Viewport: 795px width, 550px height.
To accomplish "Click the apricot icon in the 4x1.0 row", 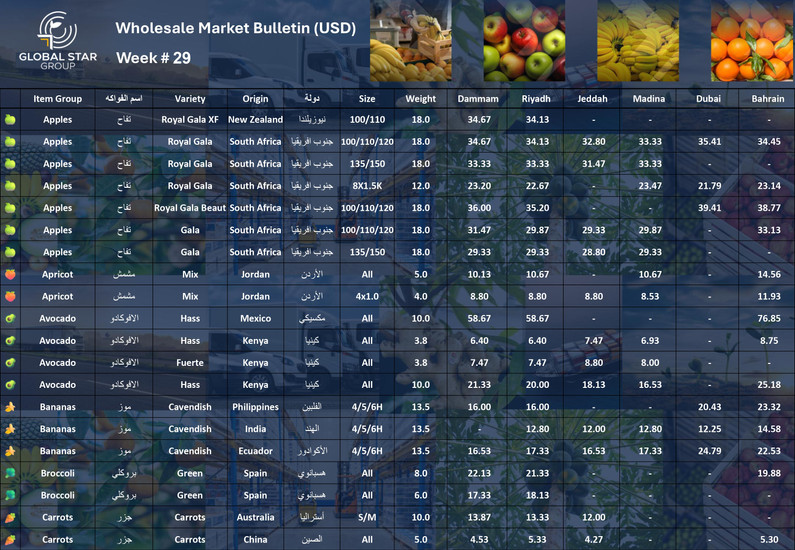I will (x=10, y=297).
